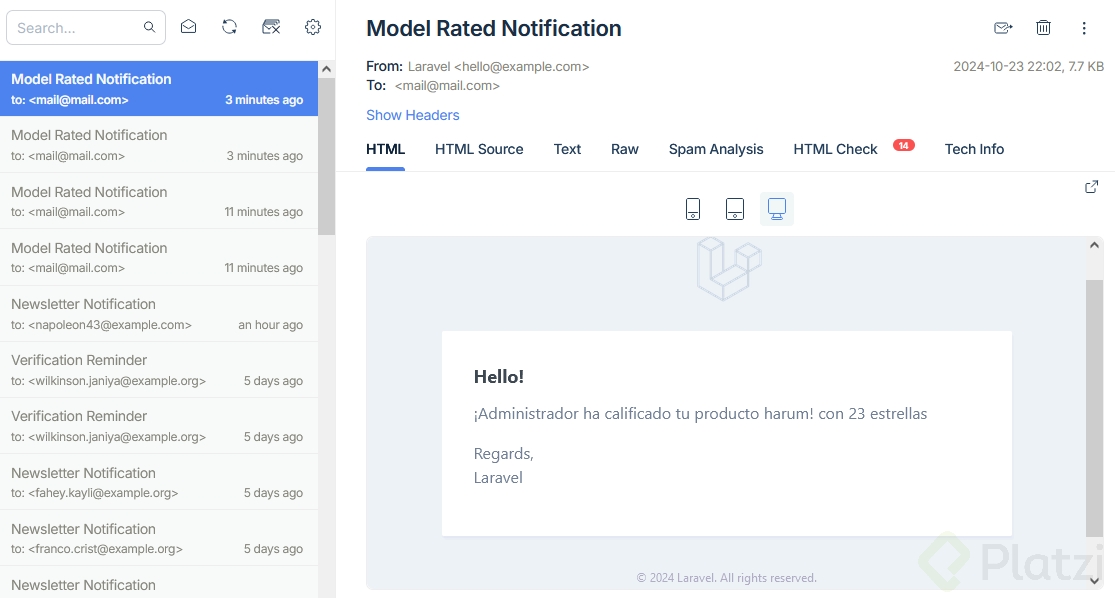Open the HTML Check tab
Image resolution: width=1115 pixels, height=598 pixels.
[835, 149]
